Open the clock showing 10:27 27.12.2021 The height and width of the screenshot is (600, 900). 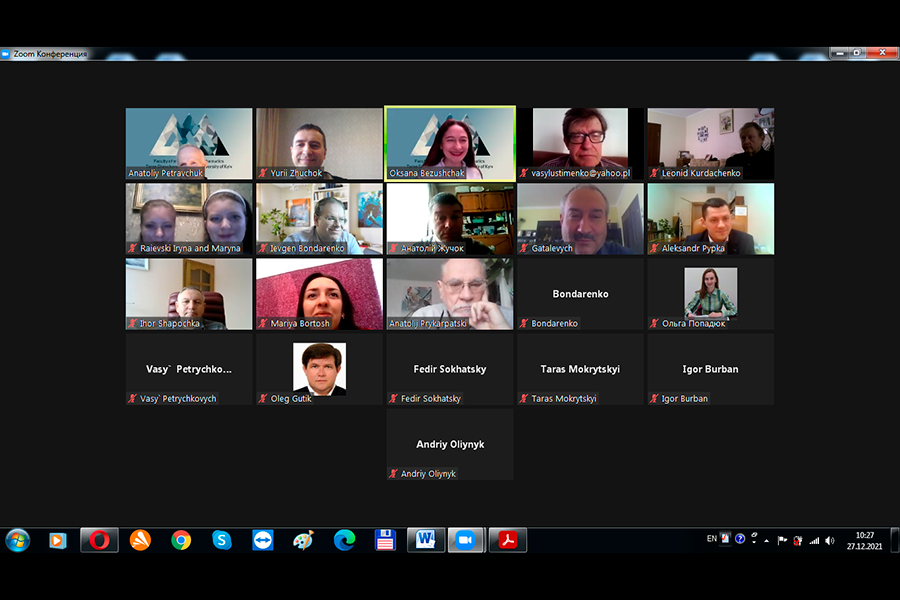tap(864, 540)
